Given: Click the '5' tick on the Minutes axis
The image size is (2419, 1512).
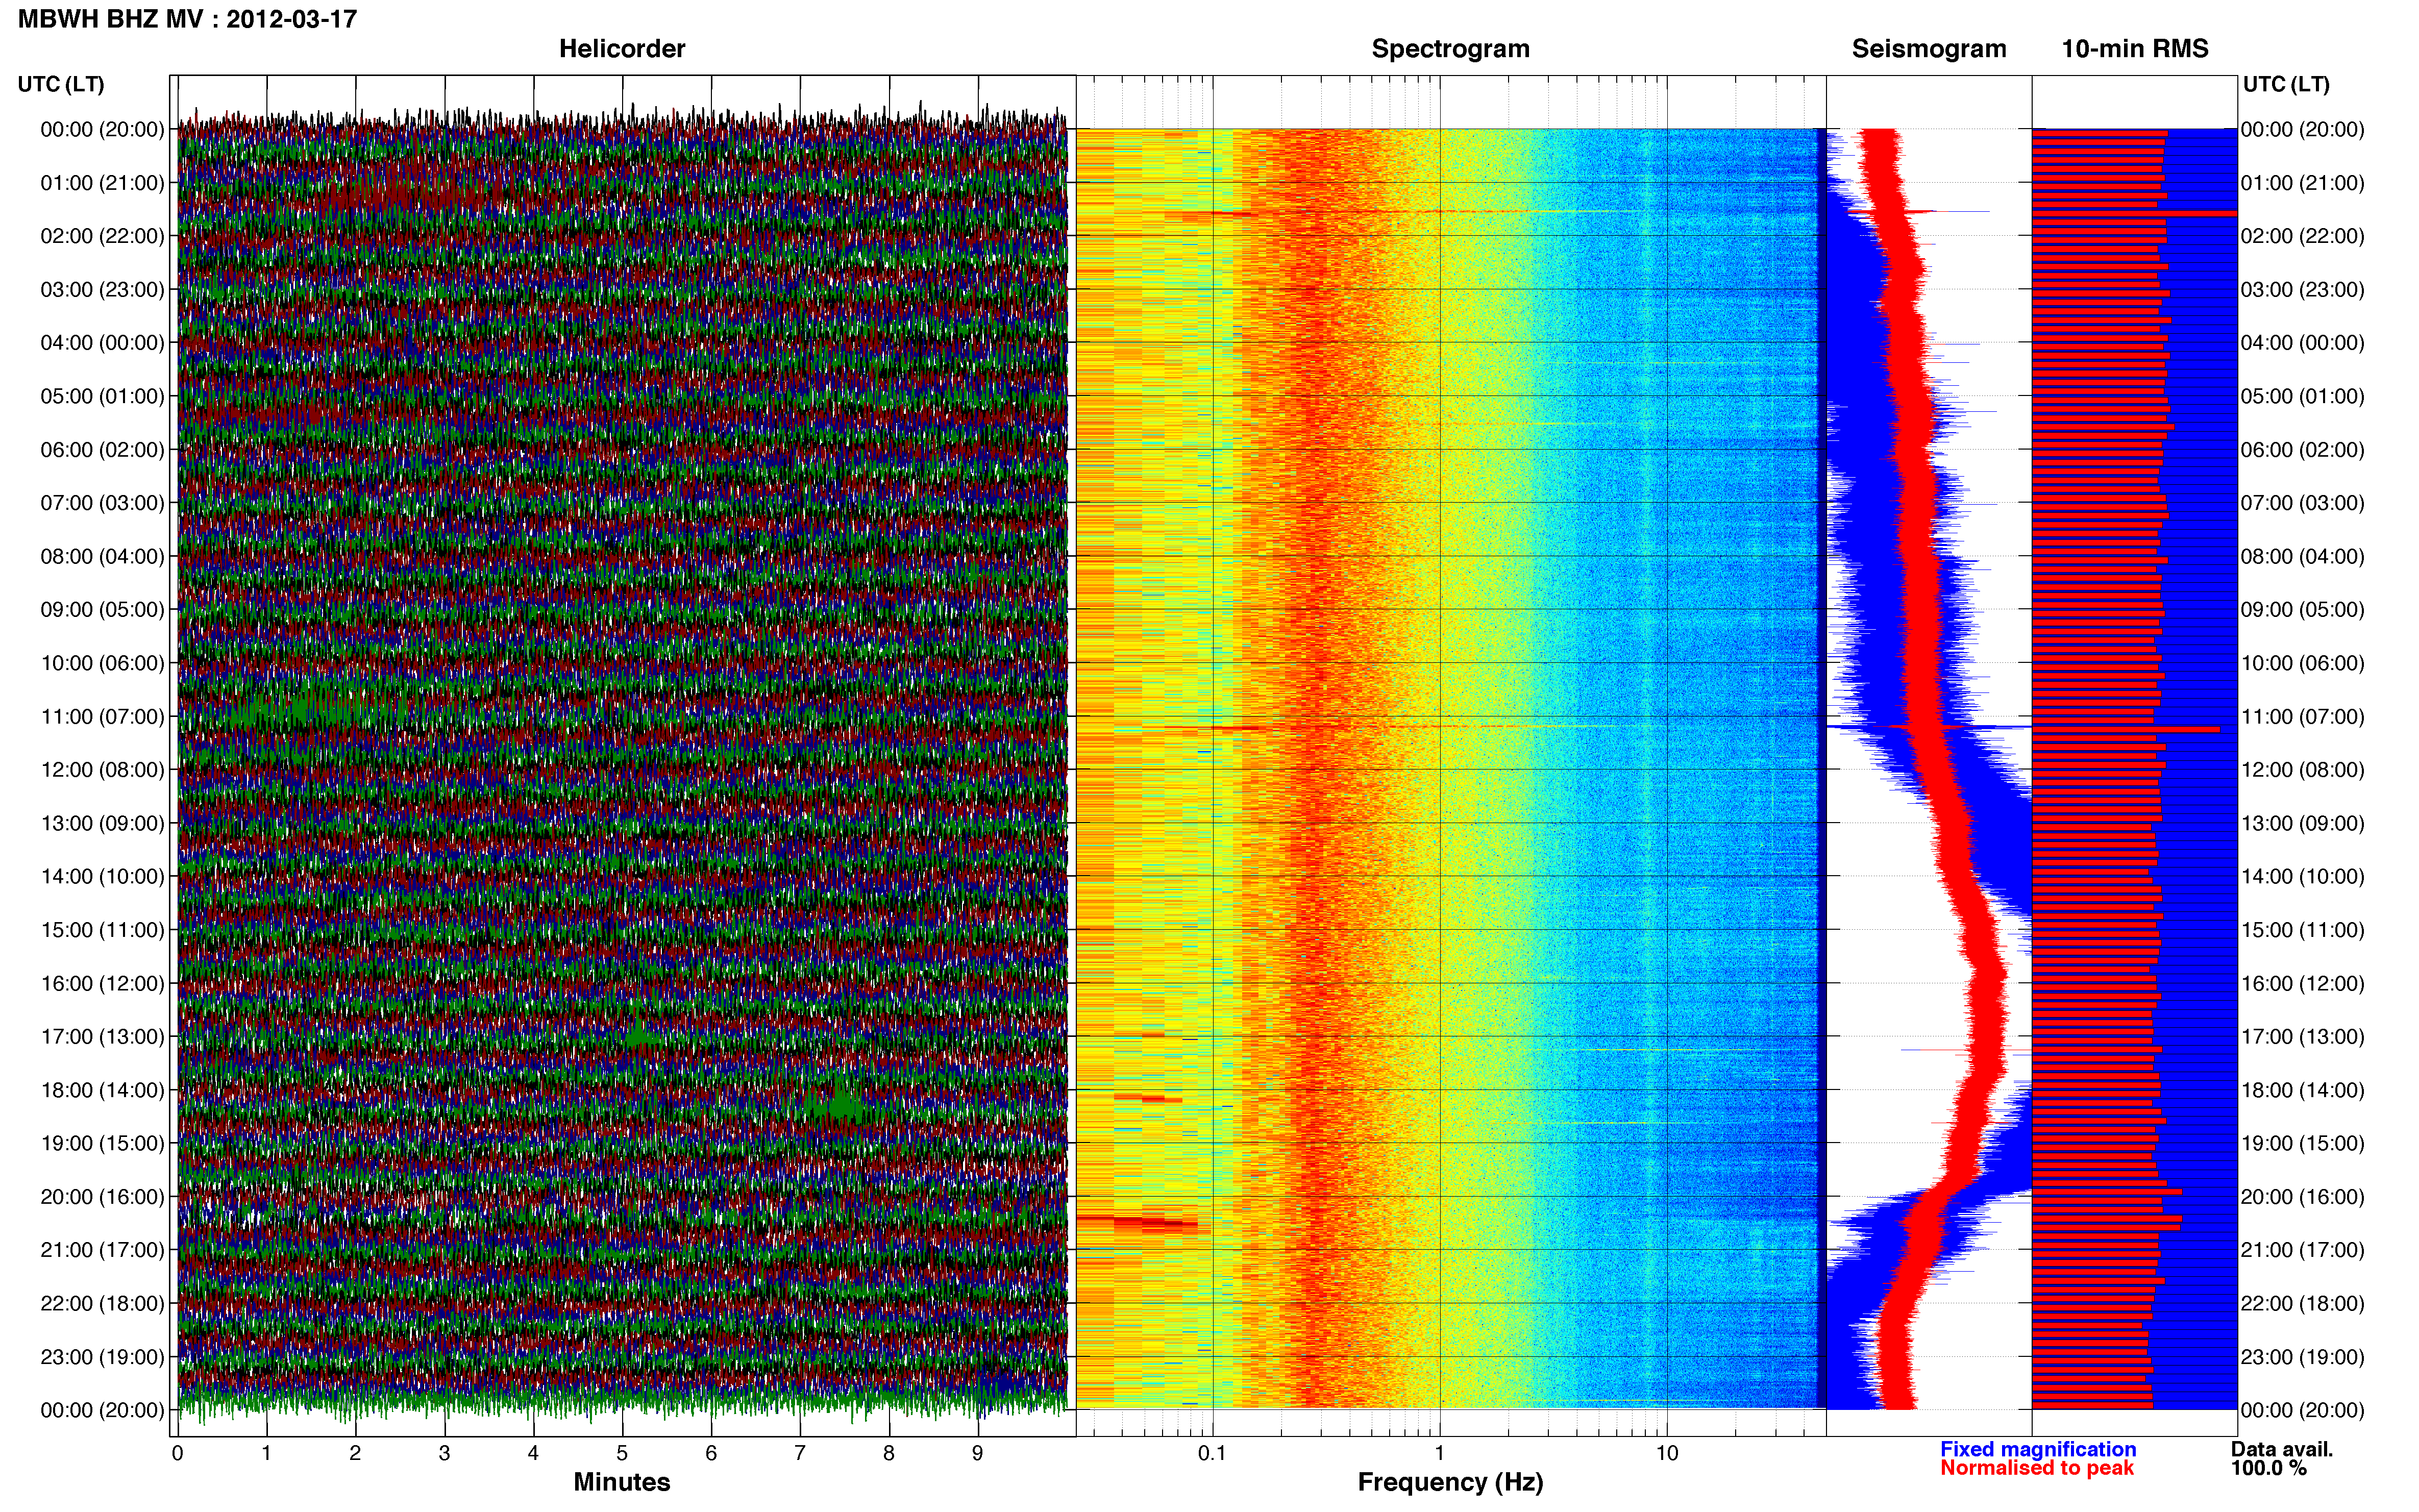Looking at the screenshot, I should 622,1453.
